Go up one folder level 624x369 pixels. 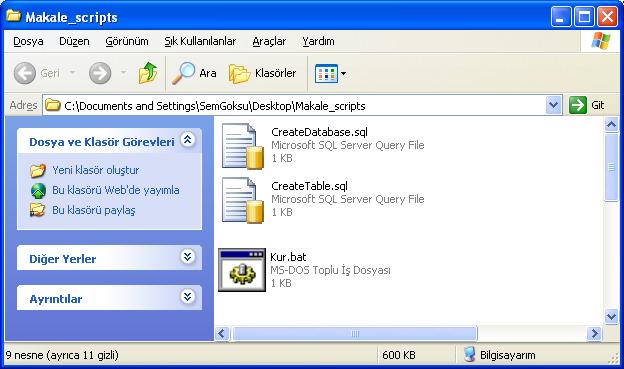coord(148,73)
